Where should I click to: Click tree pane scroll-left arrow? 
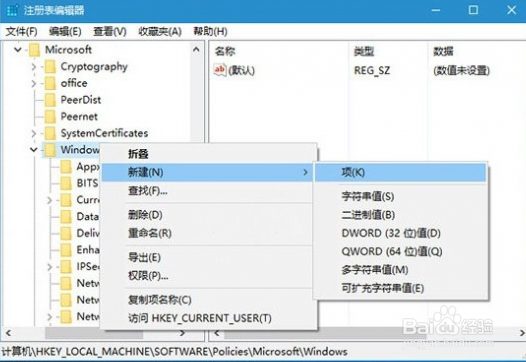pyautogui.click(x=8, y=333)
